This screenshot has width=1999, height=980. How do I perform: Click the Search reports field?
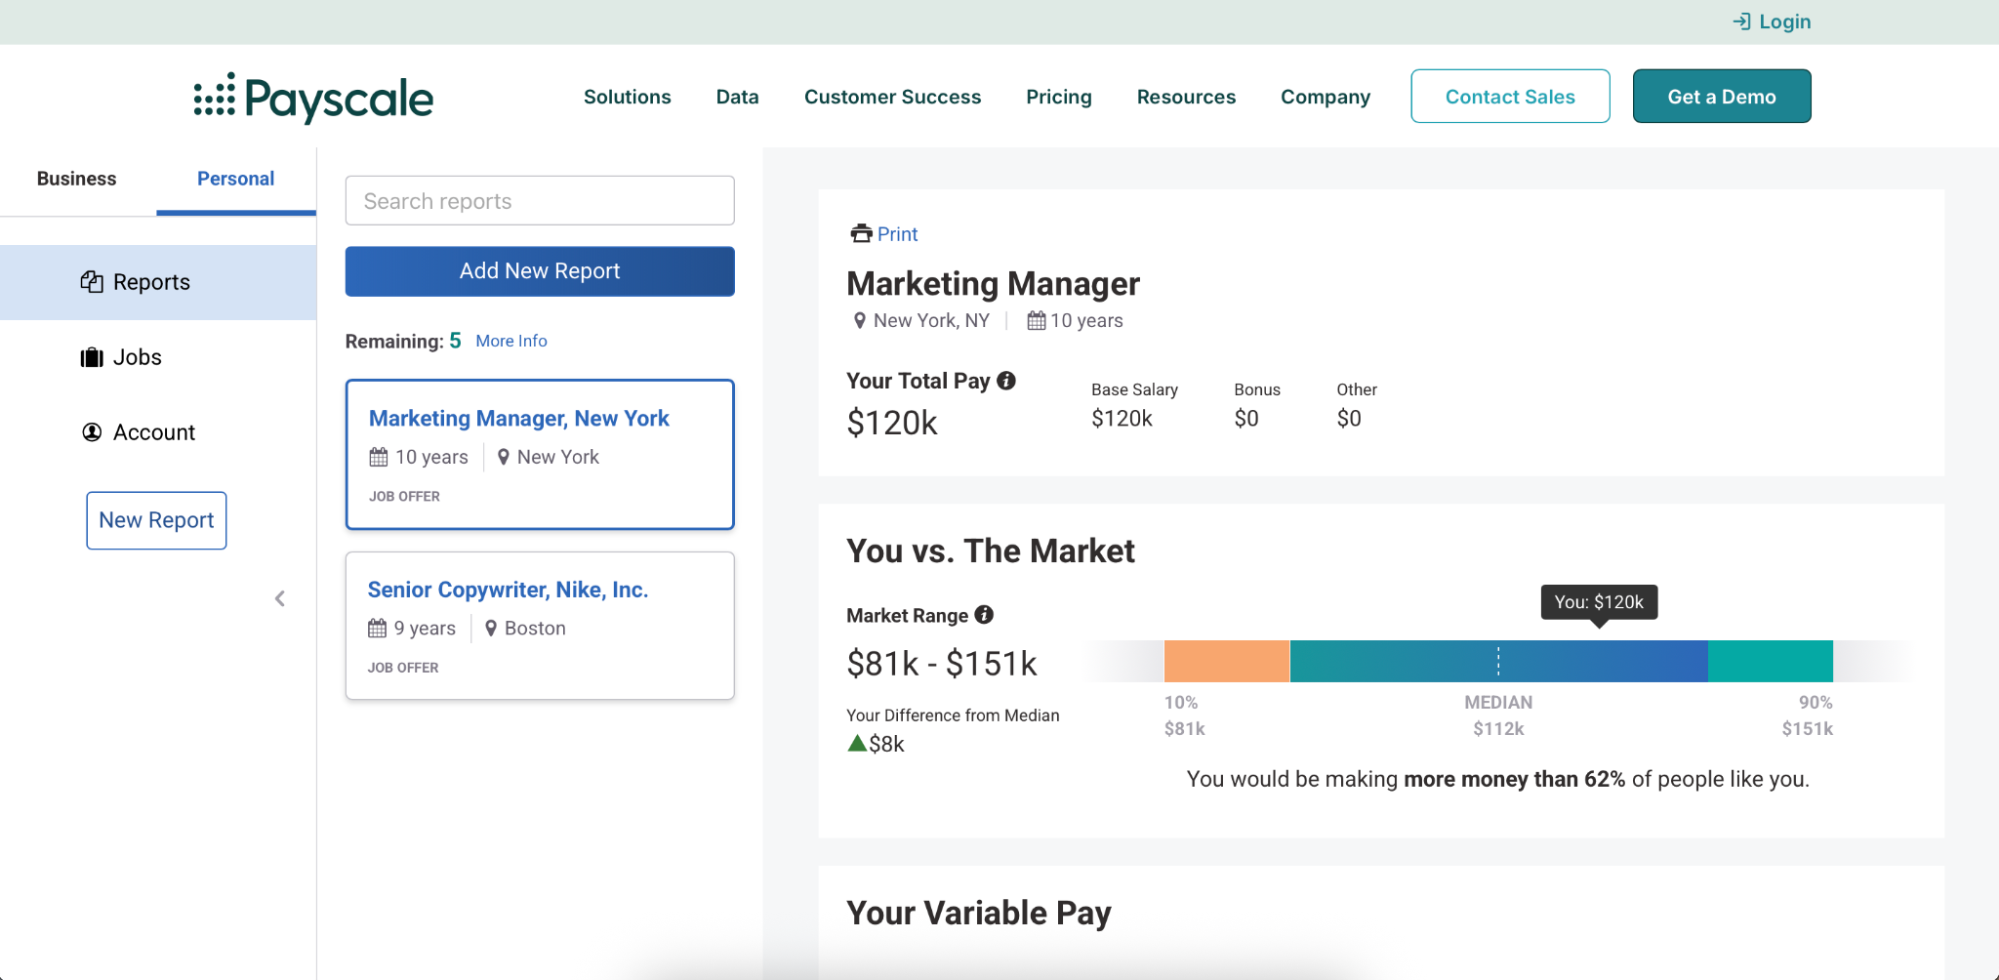(x=540, y=201)
